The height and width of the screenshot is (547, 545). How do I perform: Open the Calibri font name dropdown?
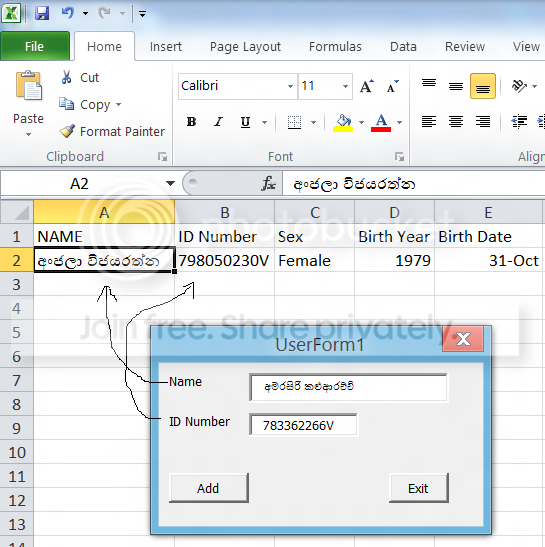click(290, 86)
